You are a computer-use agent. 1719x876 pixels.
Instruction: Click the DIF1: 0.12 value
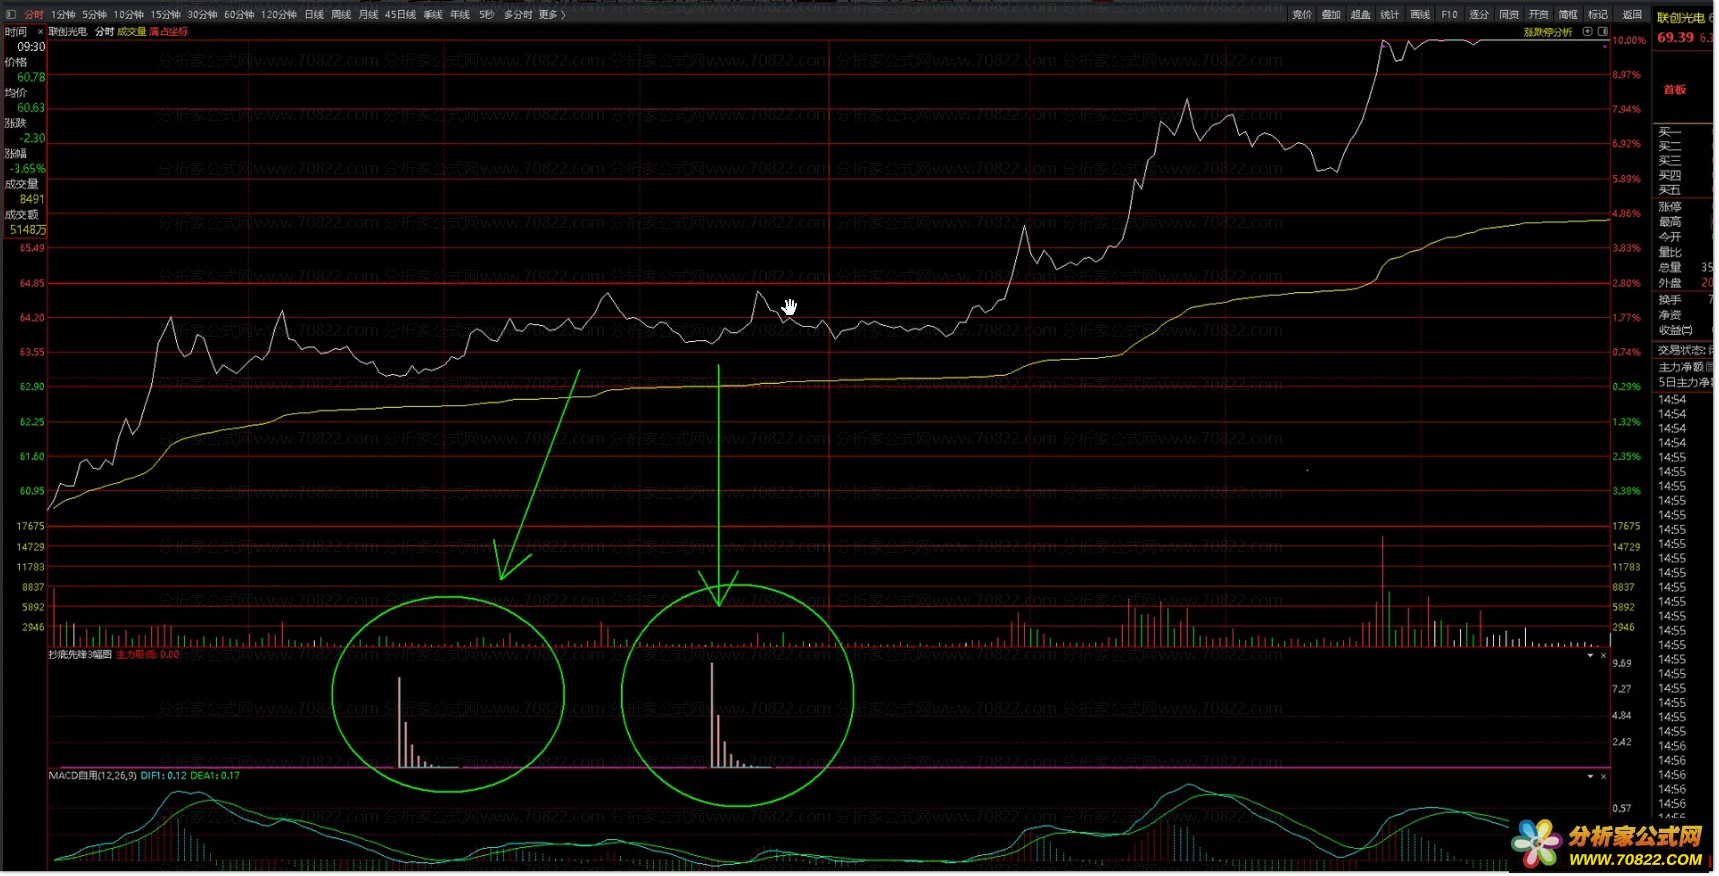pos(164,776)
